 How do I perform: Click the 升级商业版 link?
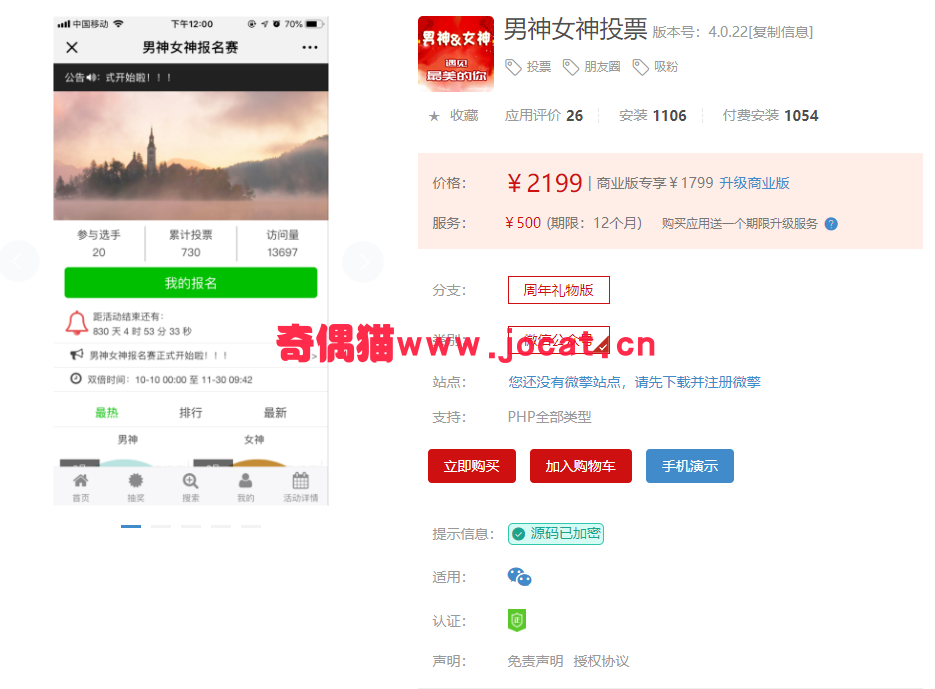click(754, 183)
